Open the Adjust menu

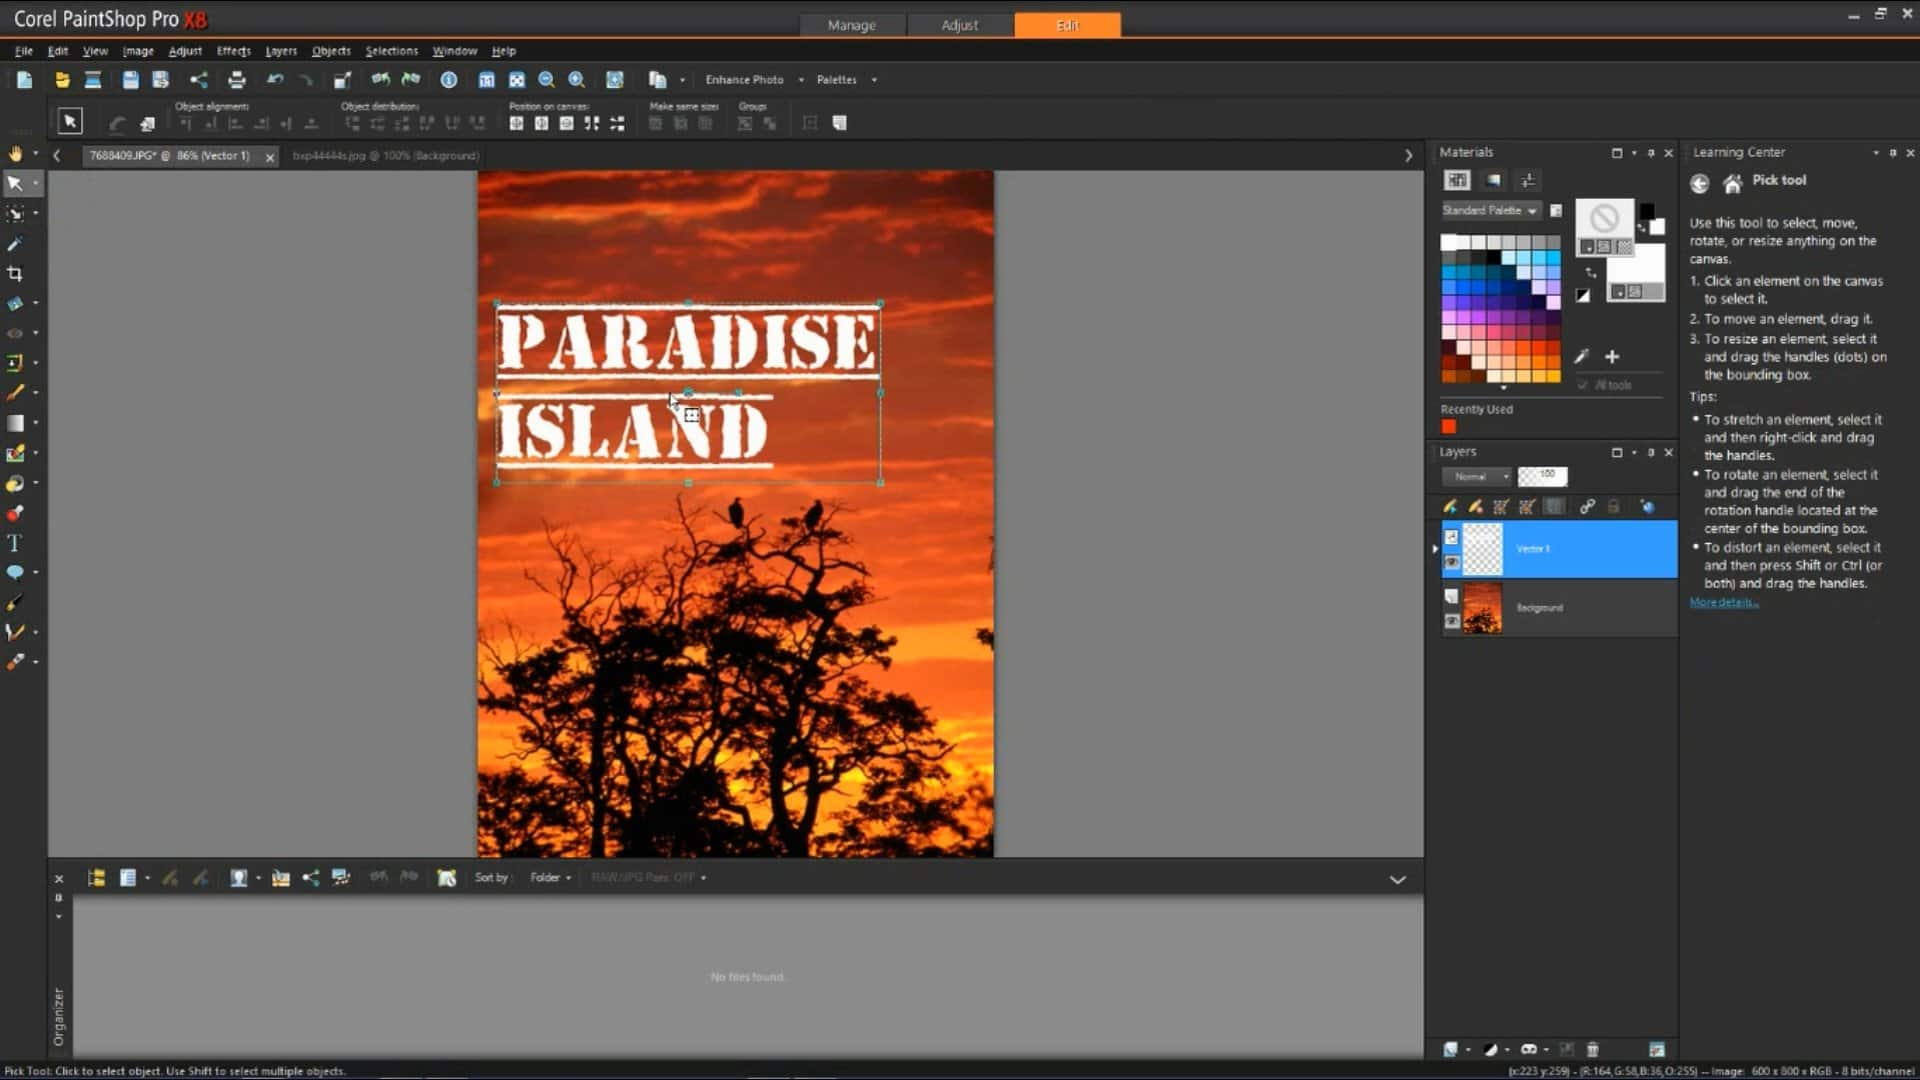185,50
